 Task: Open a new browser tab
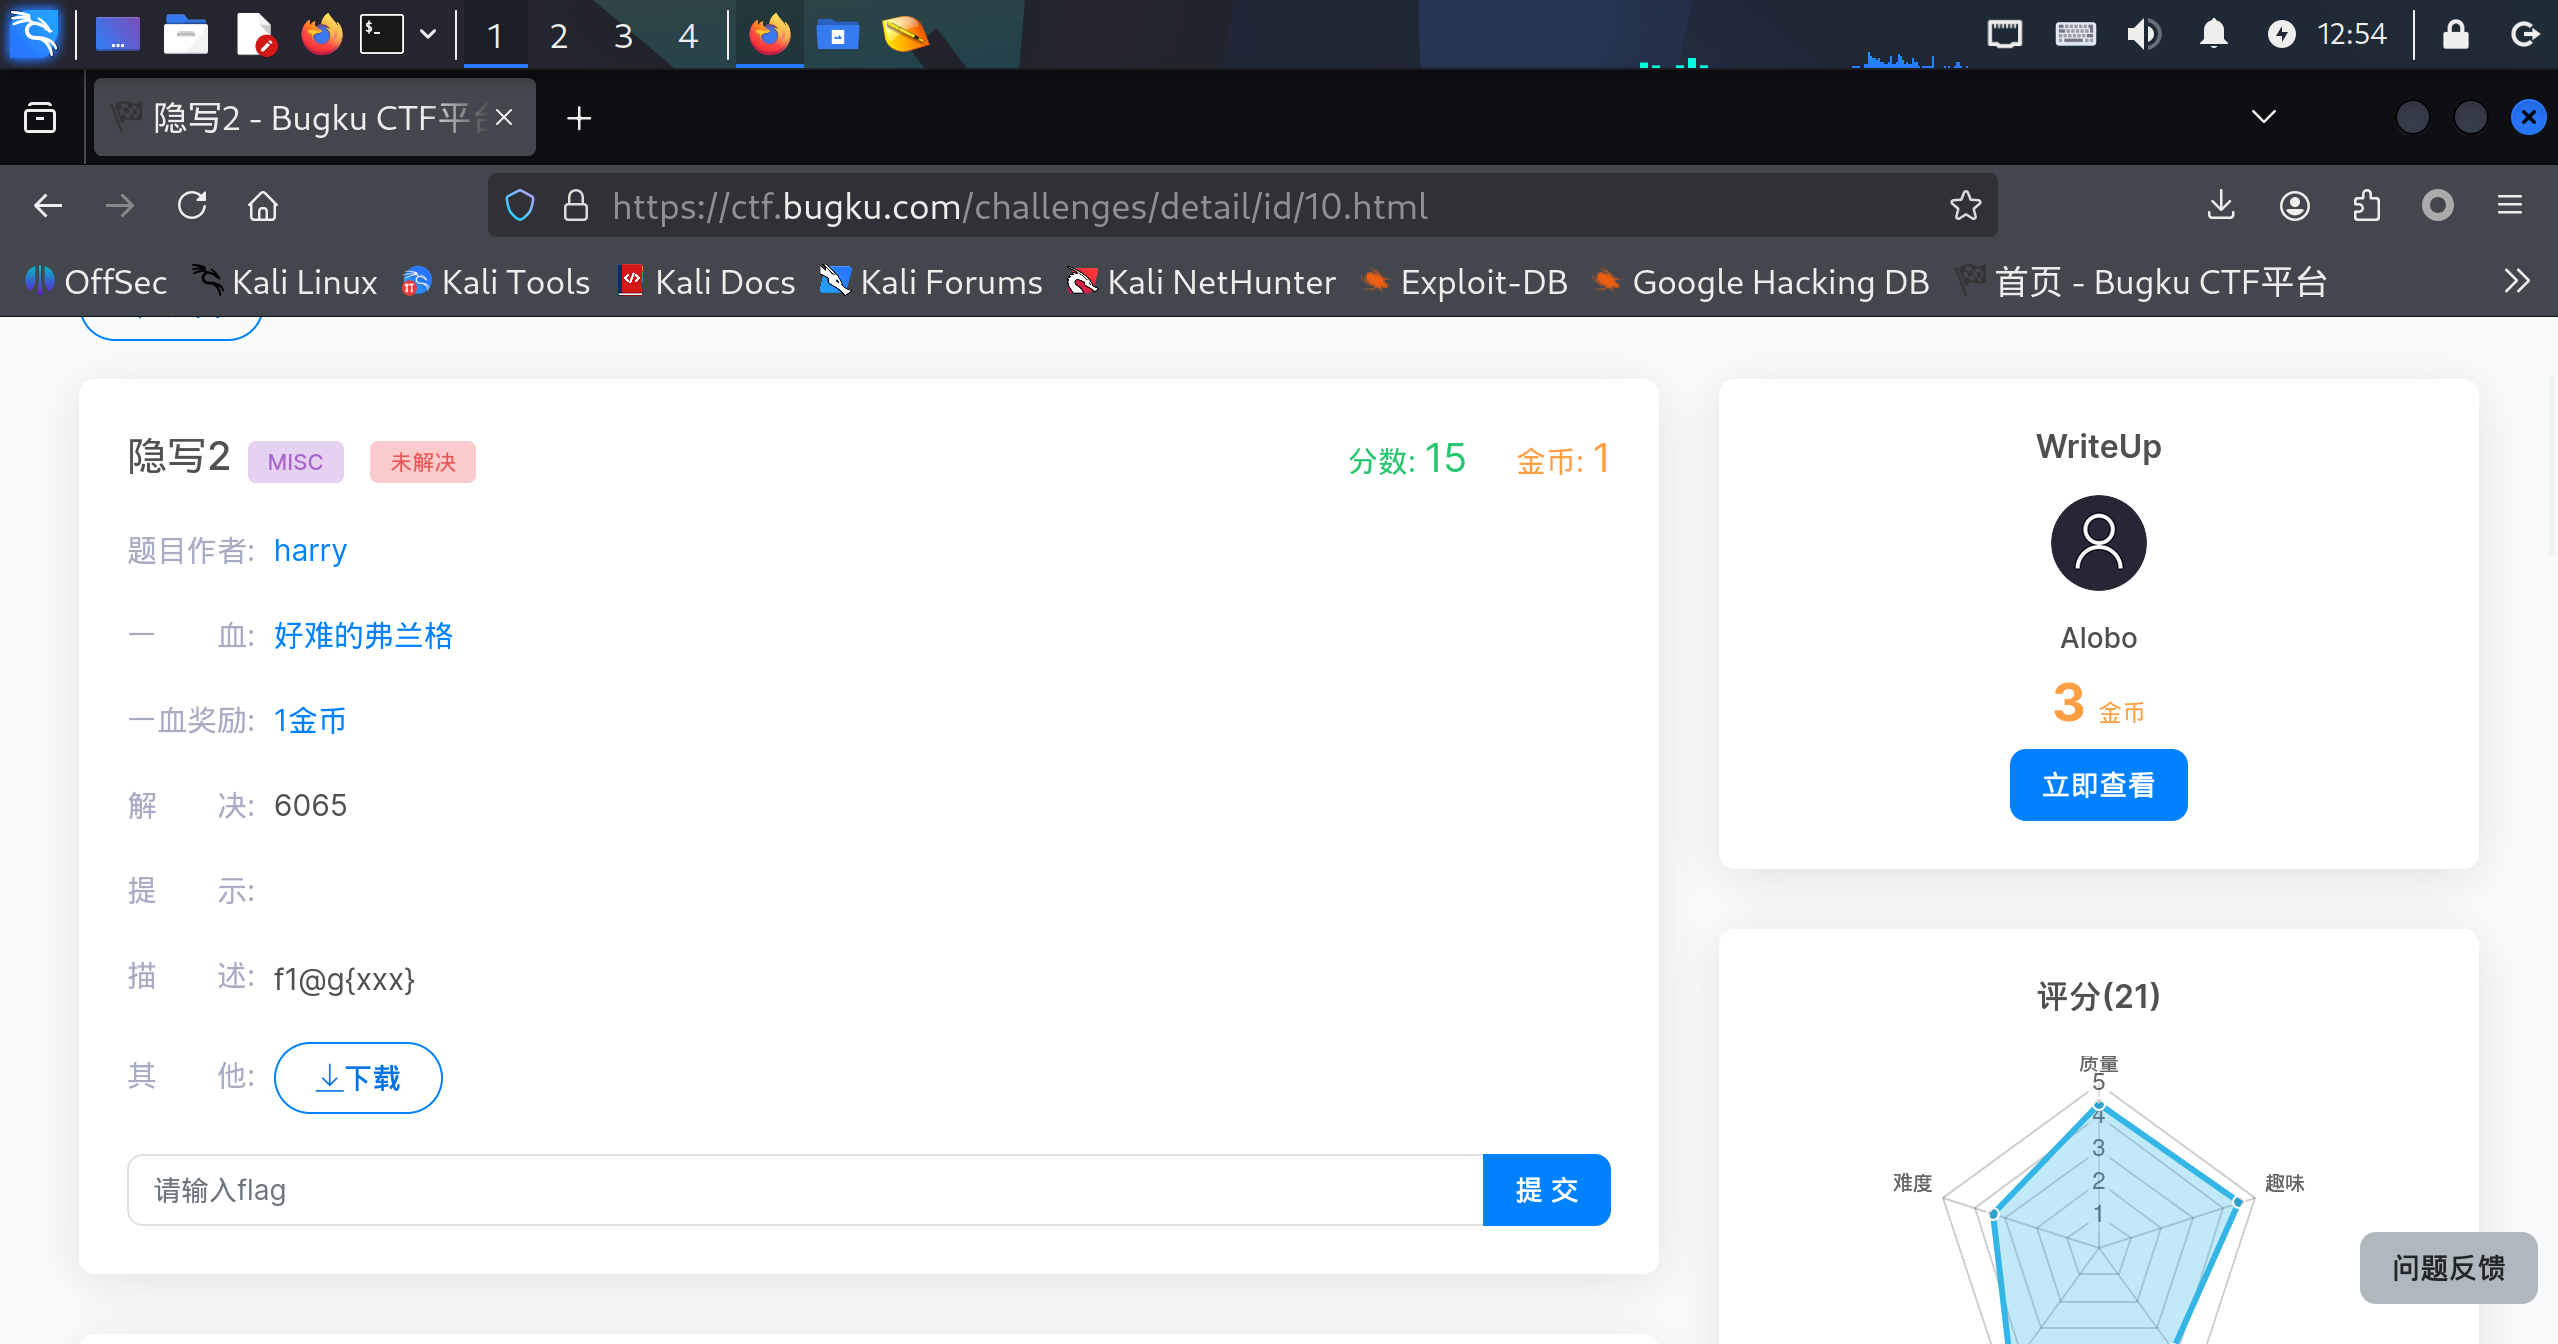click(579, 118)
